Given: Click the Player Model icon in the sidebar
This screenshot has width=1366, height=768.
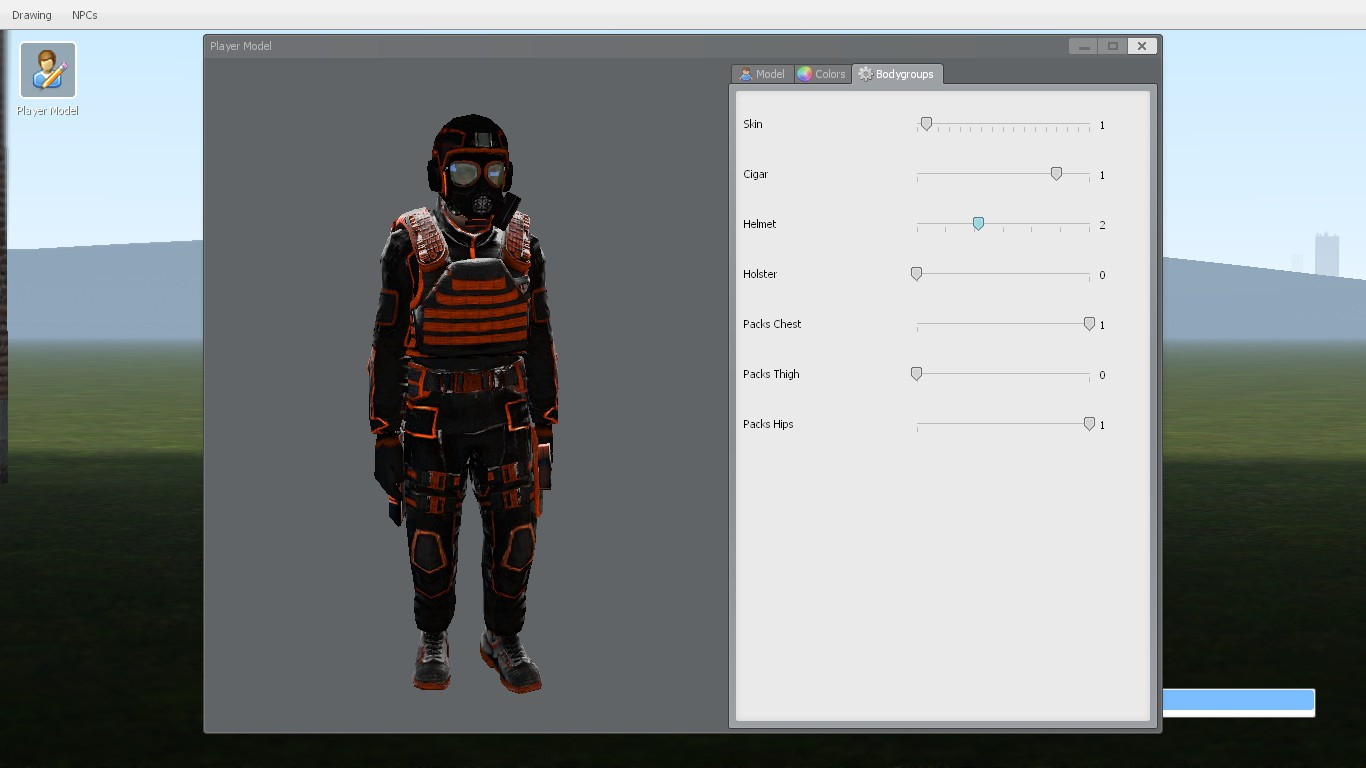Looking at the screenshot, I should click(x=47, y=71).
